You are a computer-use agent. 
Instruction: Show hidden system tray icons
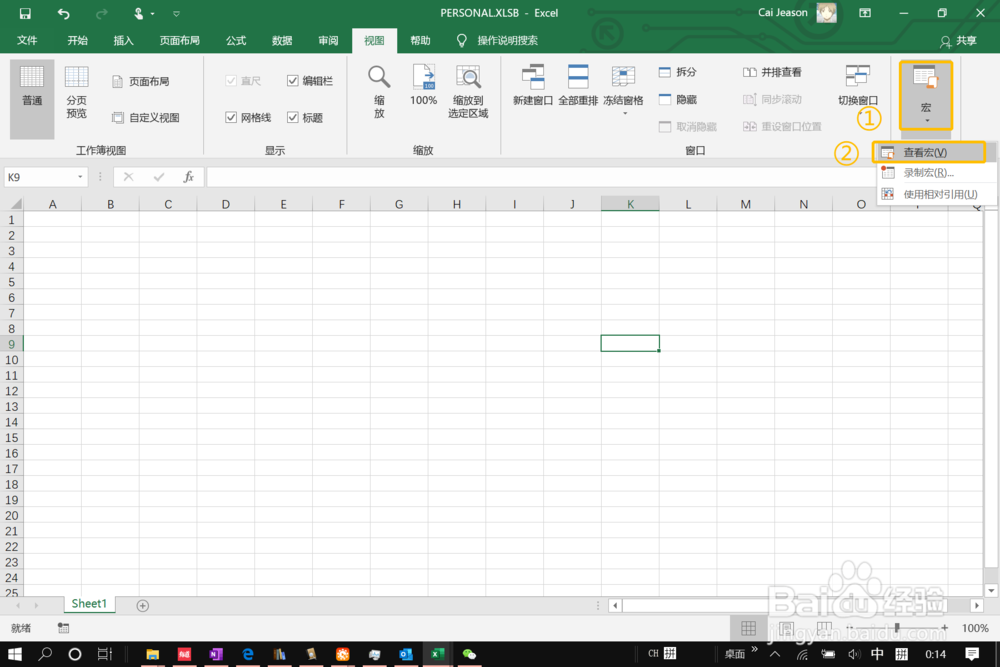click(775, 654)
